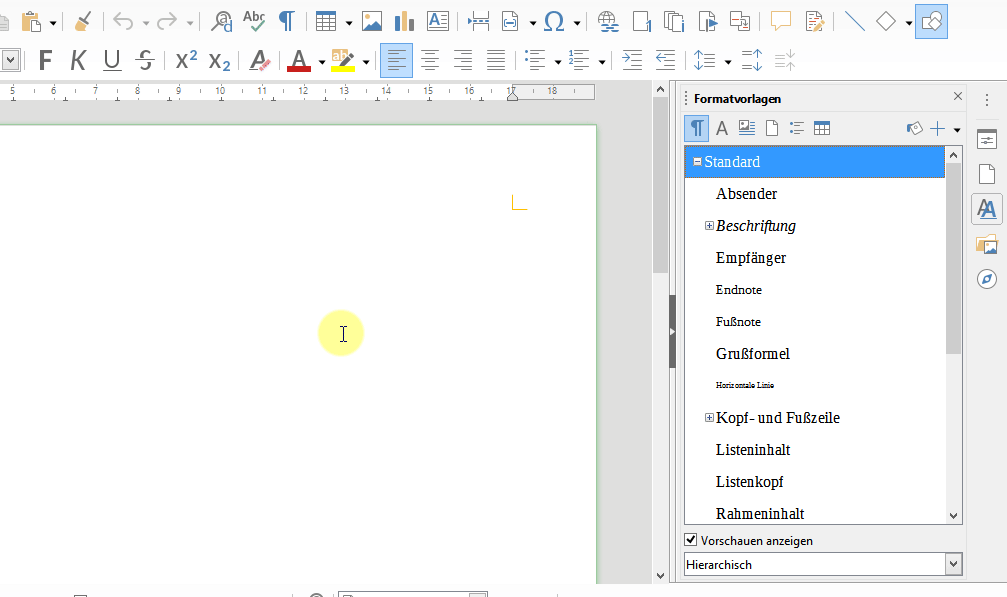Select the Line drawing tool
The image size is (1007, 597).
pos(854,22)
